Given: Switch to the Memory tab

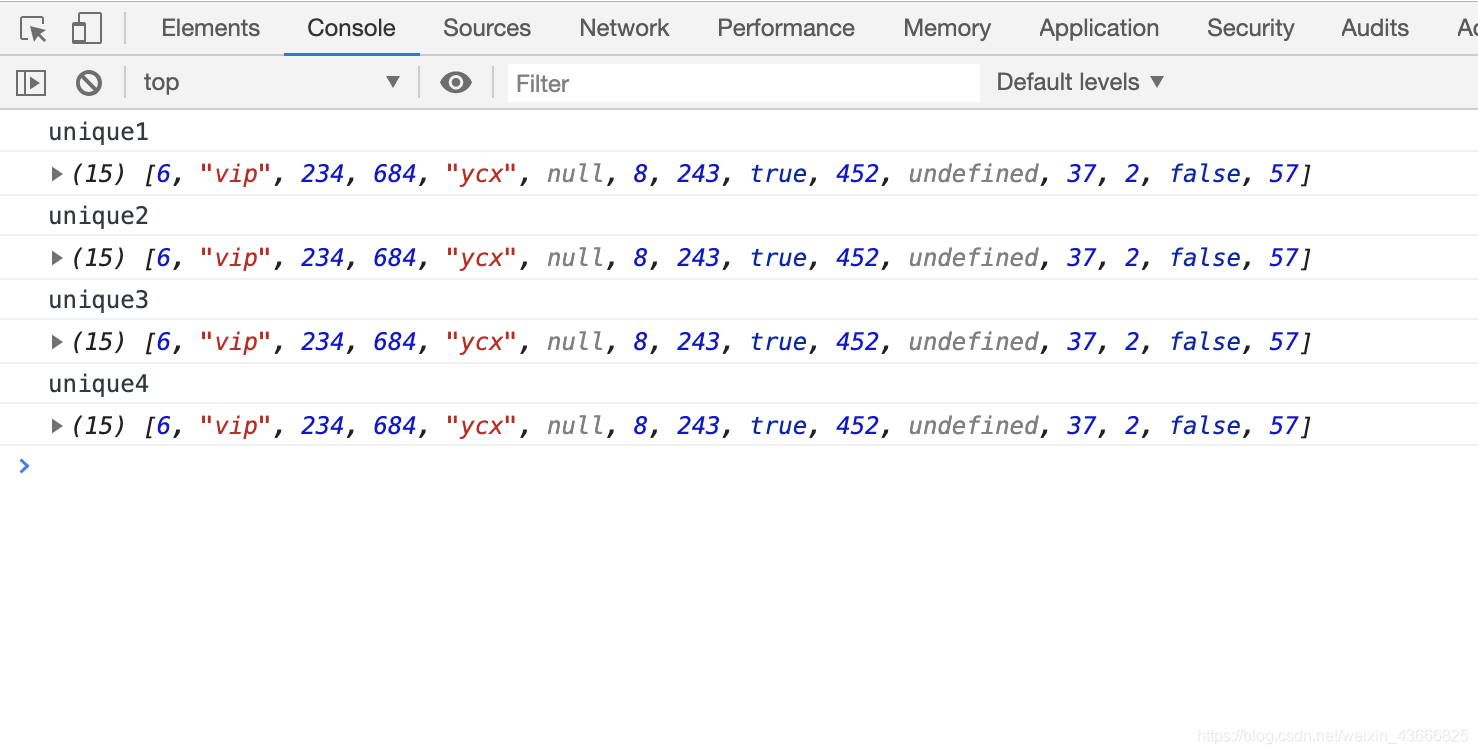Looking at the screenshot, I should [947, 28].
